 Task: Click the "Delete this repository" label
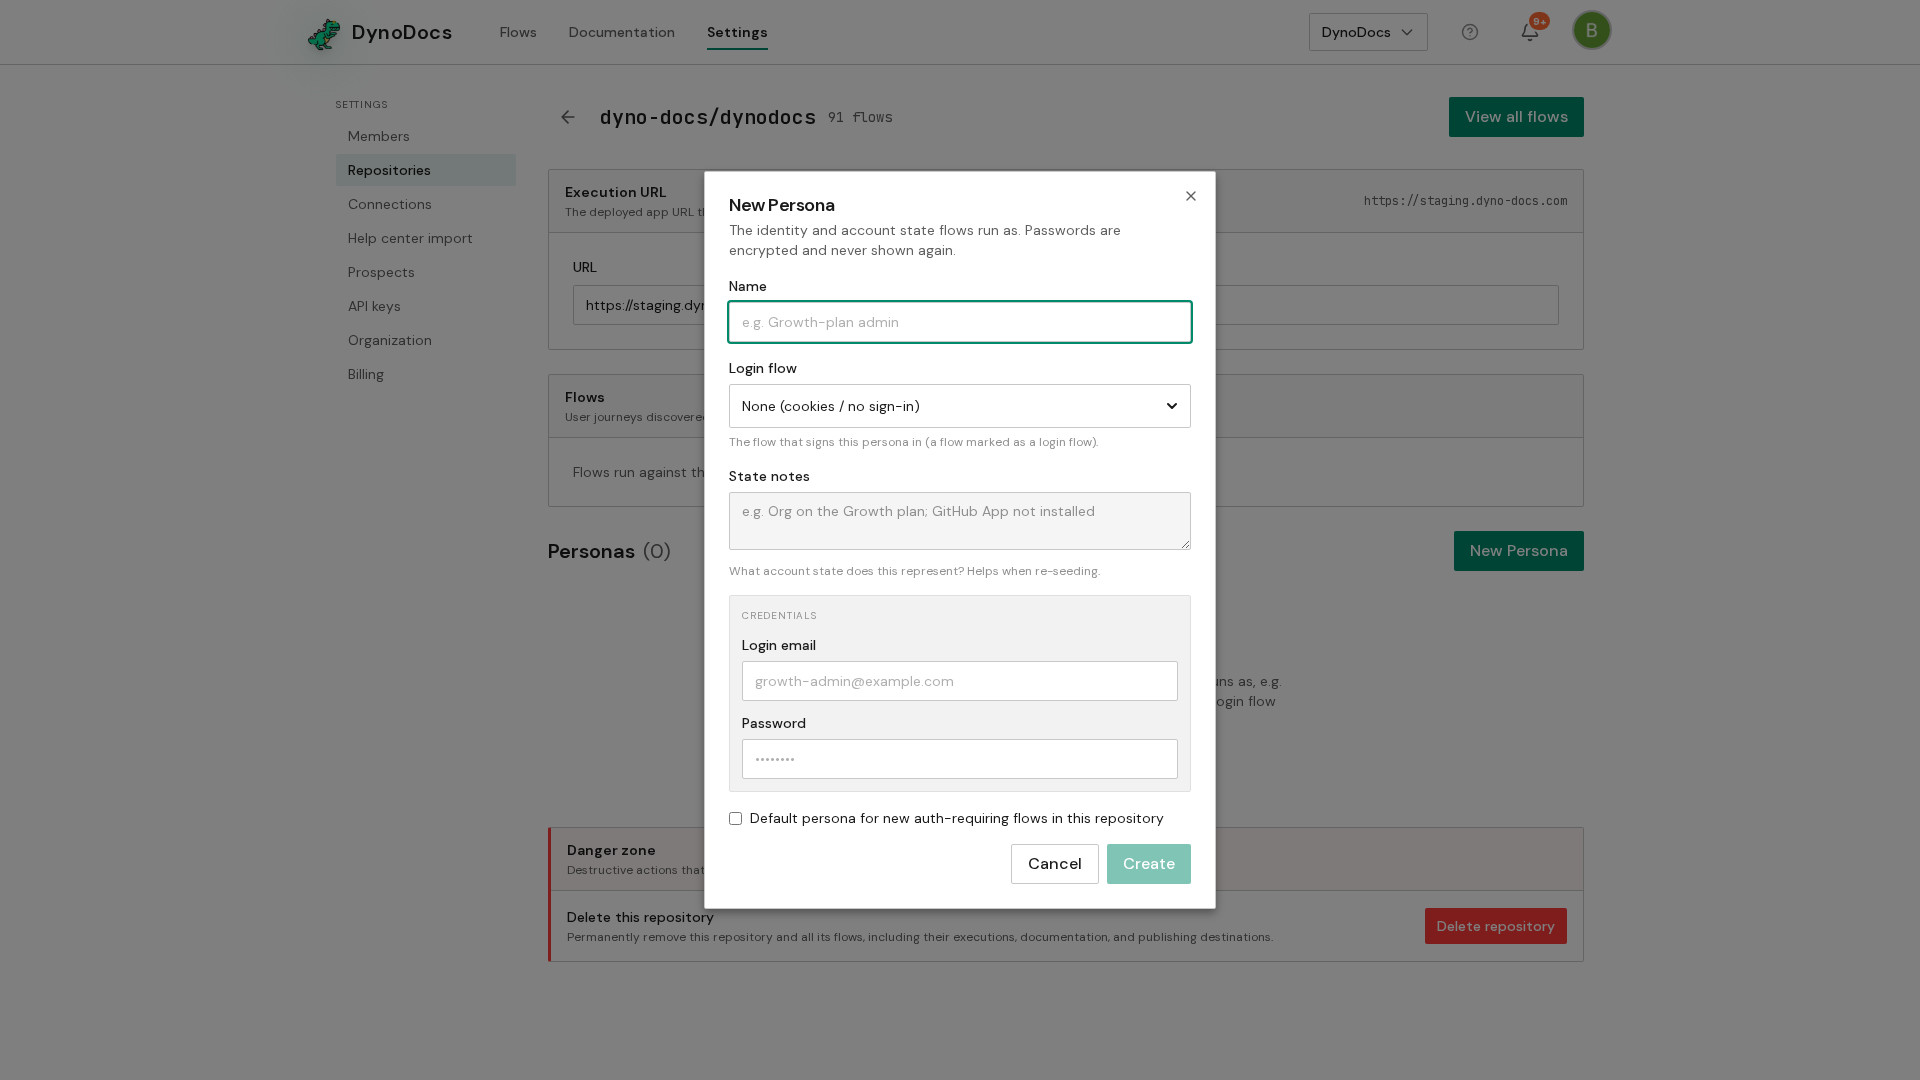[640, 917]
